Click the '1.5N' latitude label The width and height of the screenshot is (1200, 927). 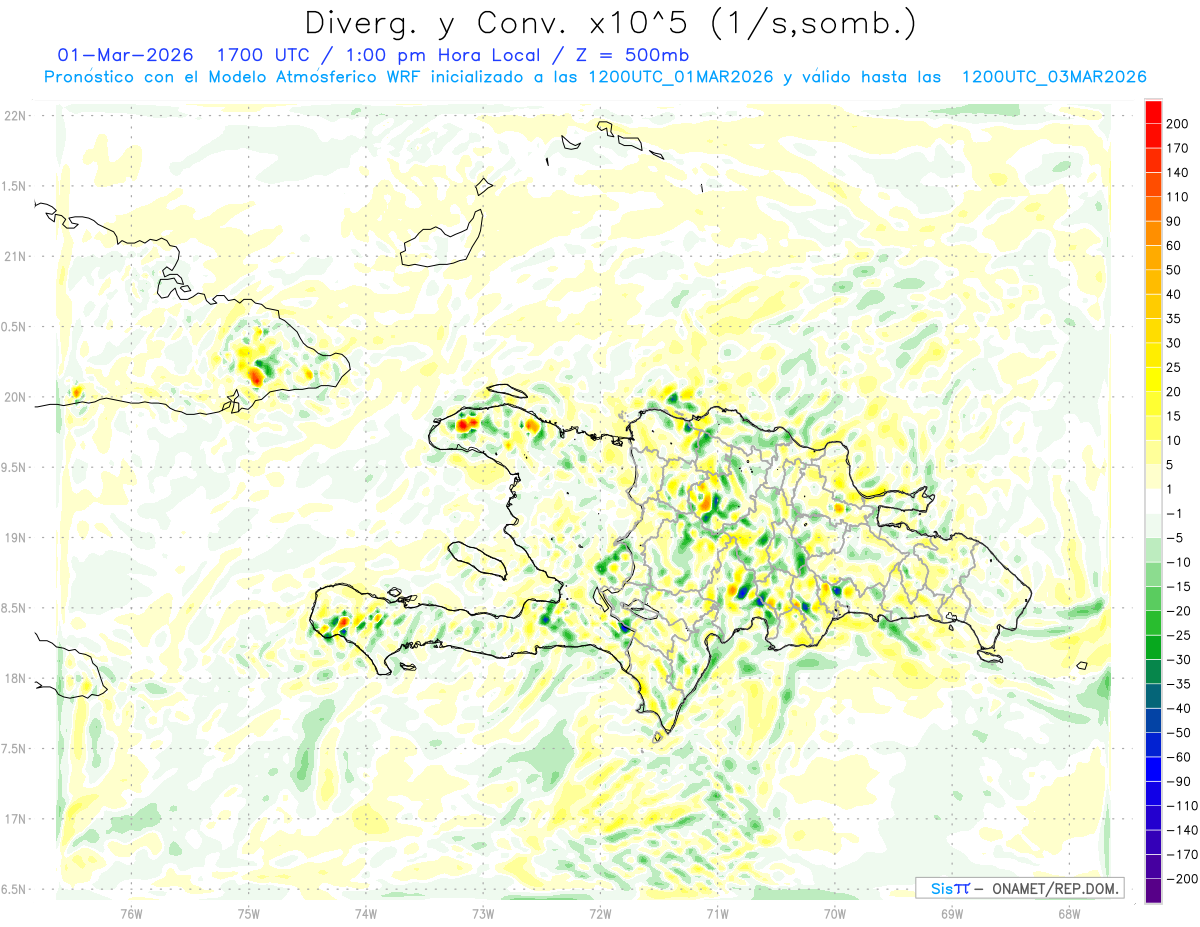pos(14,186)
